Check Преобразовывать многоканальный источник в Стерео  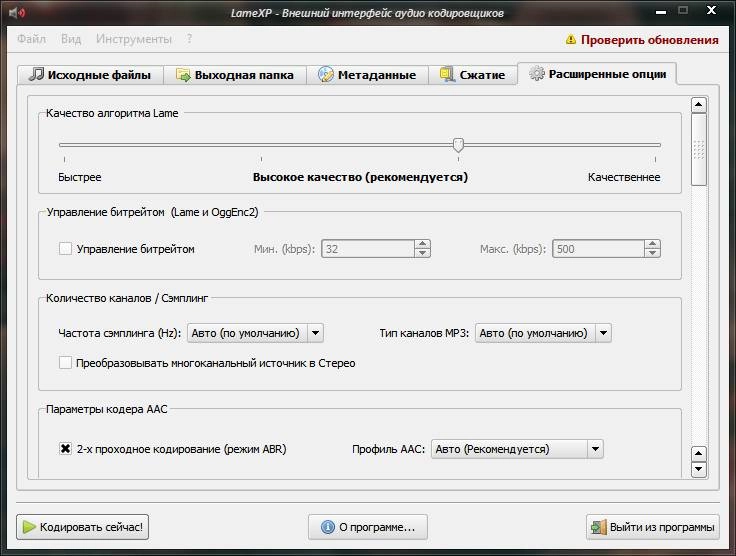pyautogui.click(x=65, y=363)
